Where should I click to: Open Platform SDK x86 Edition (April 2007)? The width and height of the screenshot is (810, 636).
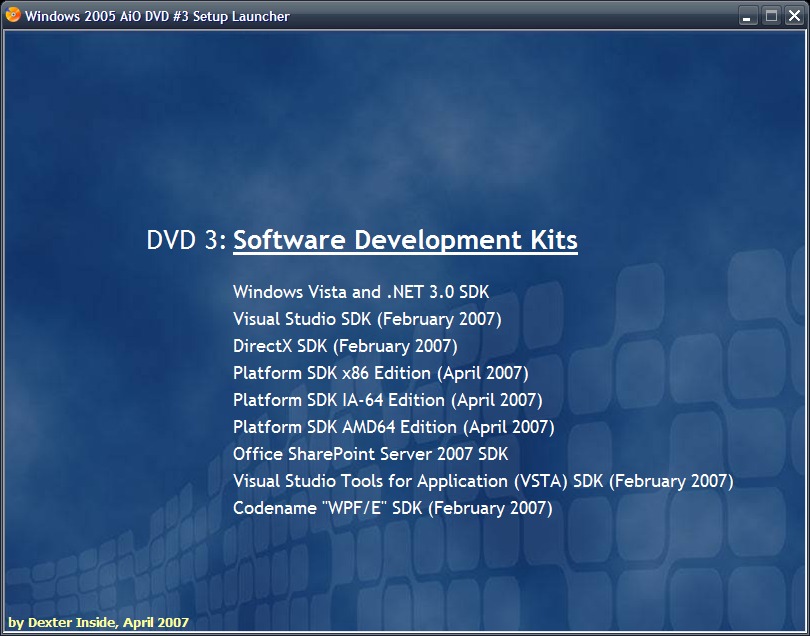[381, 373]
